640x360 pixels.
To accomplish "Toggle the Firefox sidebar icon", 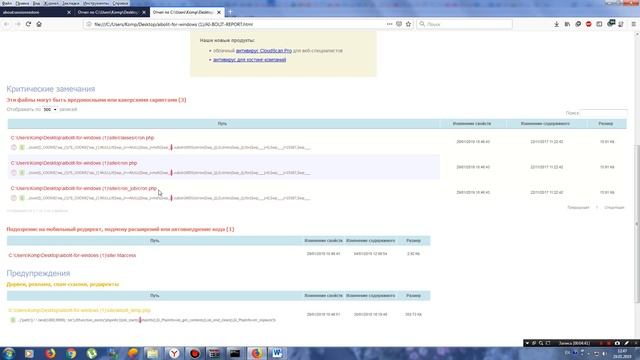I will 599,24.
